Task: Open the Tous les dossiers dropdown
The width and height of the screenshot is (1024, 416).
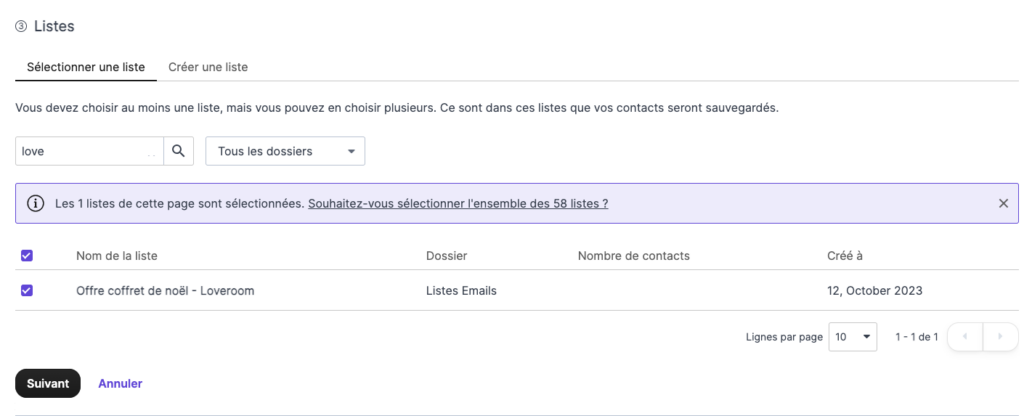Action: pos(285,151)
